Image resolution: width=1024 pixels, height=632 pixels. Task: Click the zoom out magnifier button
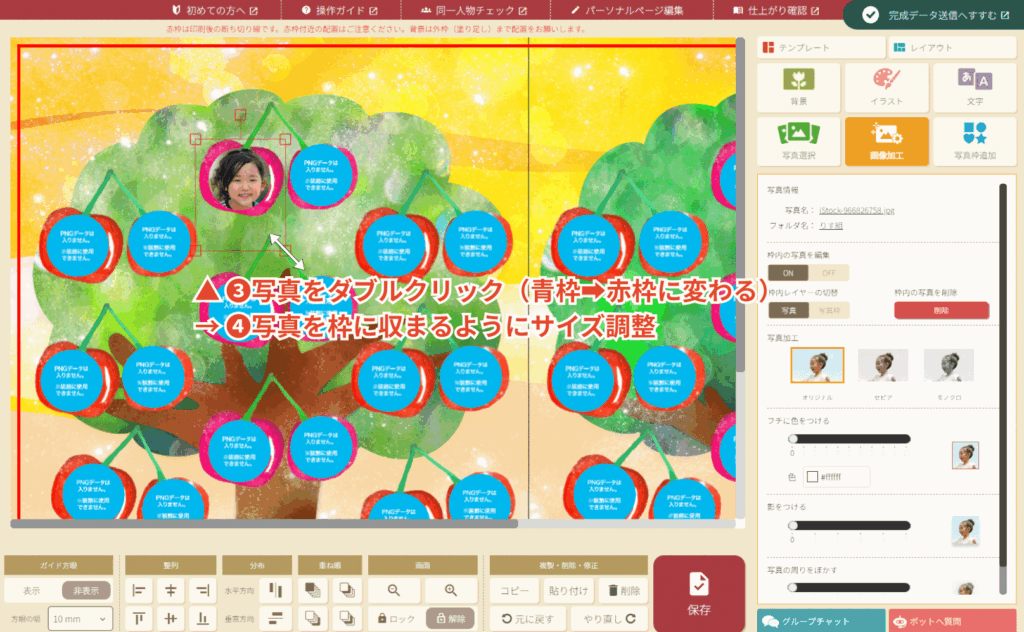pyautogui.click(x=395, y=591)
